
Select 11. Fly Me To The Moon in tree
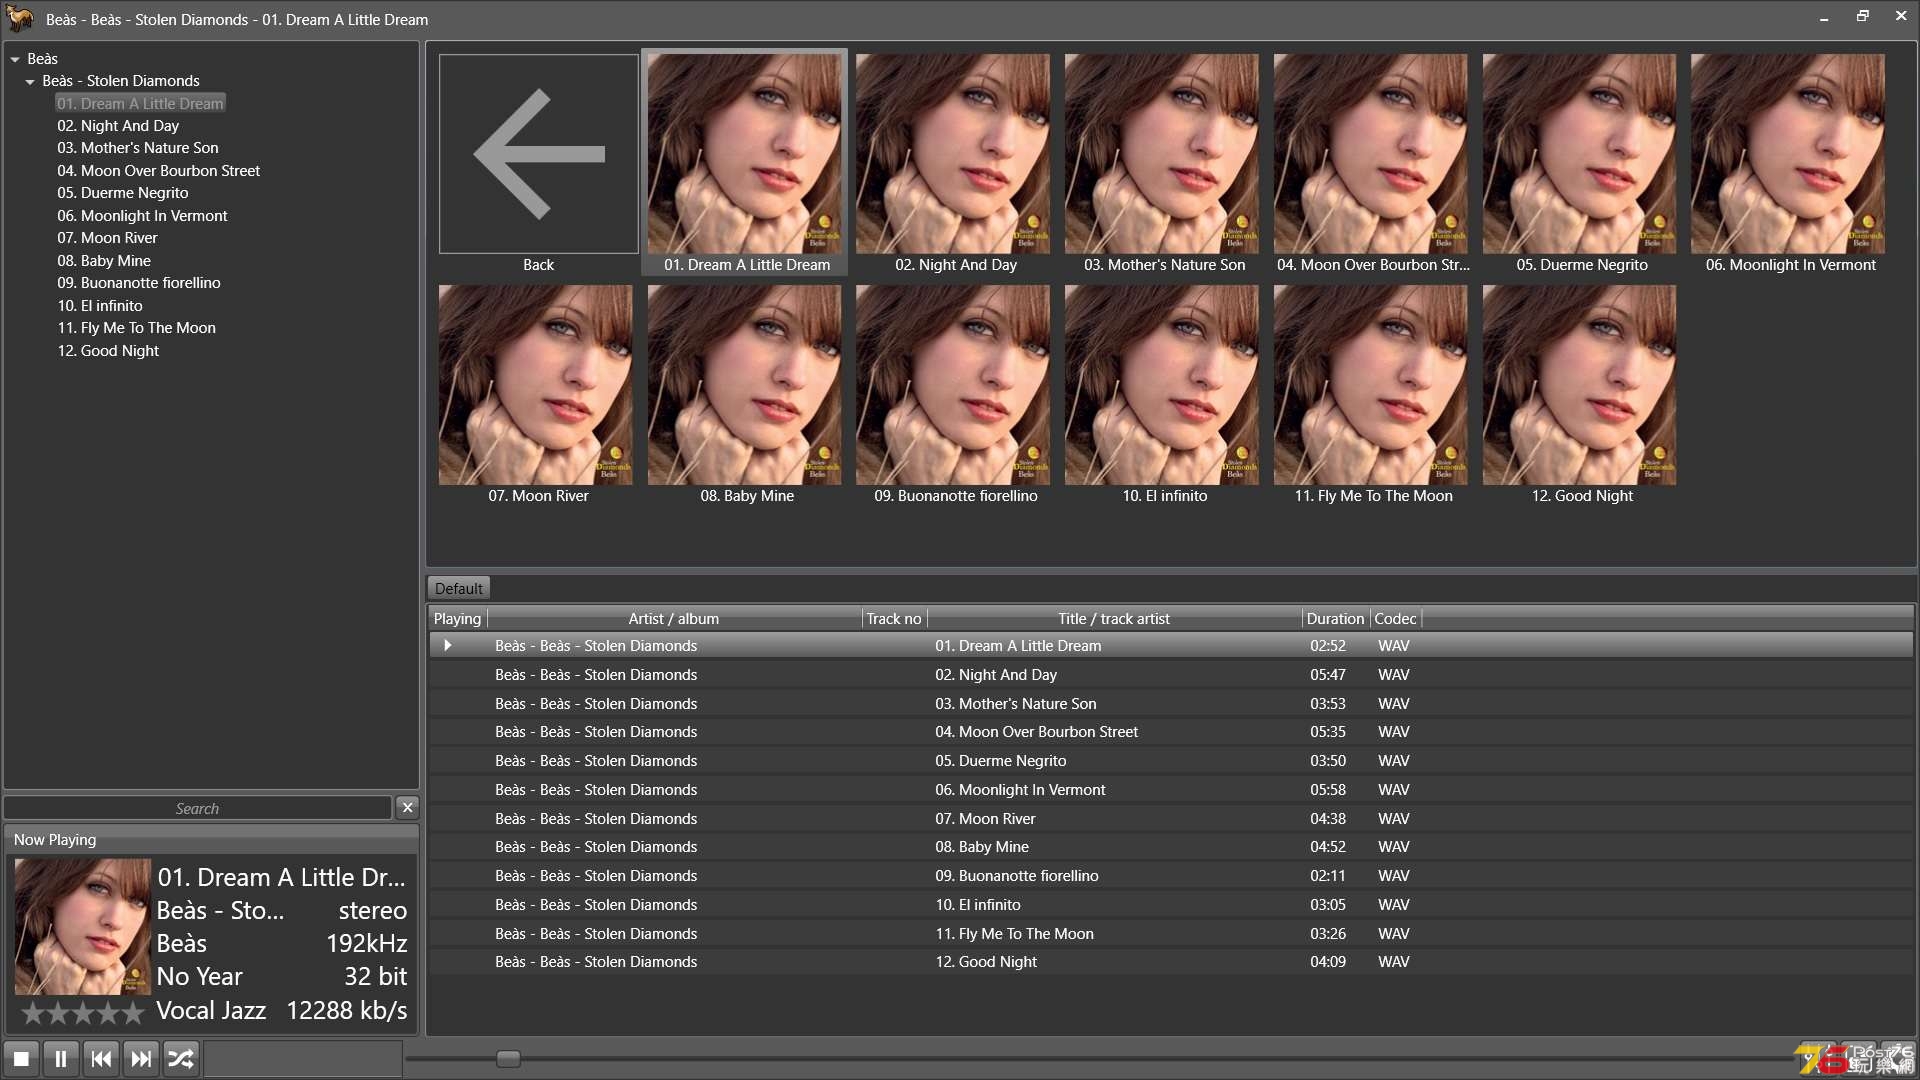(x=136, y=328)
